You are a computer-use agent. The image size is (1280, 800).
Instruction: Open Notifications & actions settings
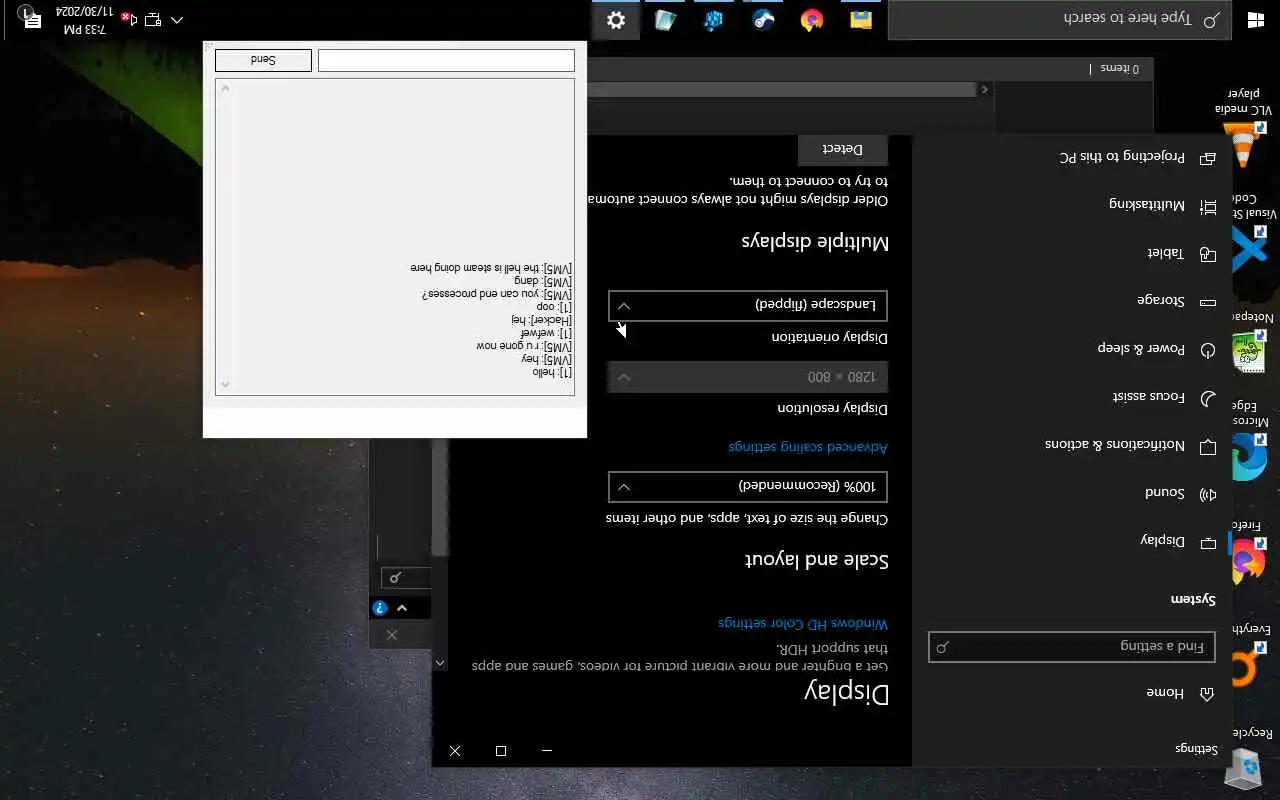pyautogui.click(x=1071, y=445)
